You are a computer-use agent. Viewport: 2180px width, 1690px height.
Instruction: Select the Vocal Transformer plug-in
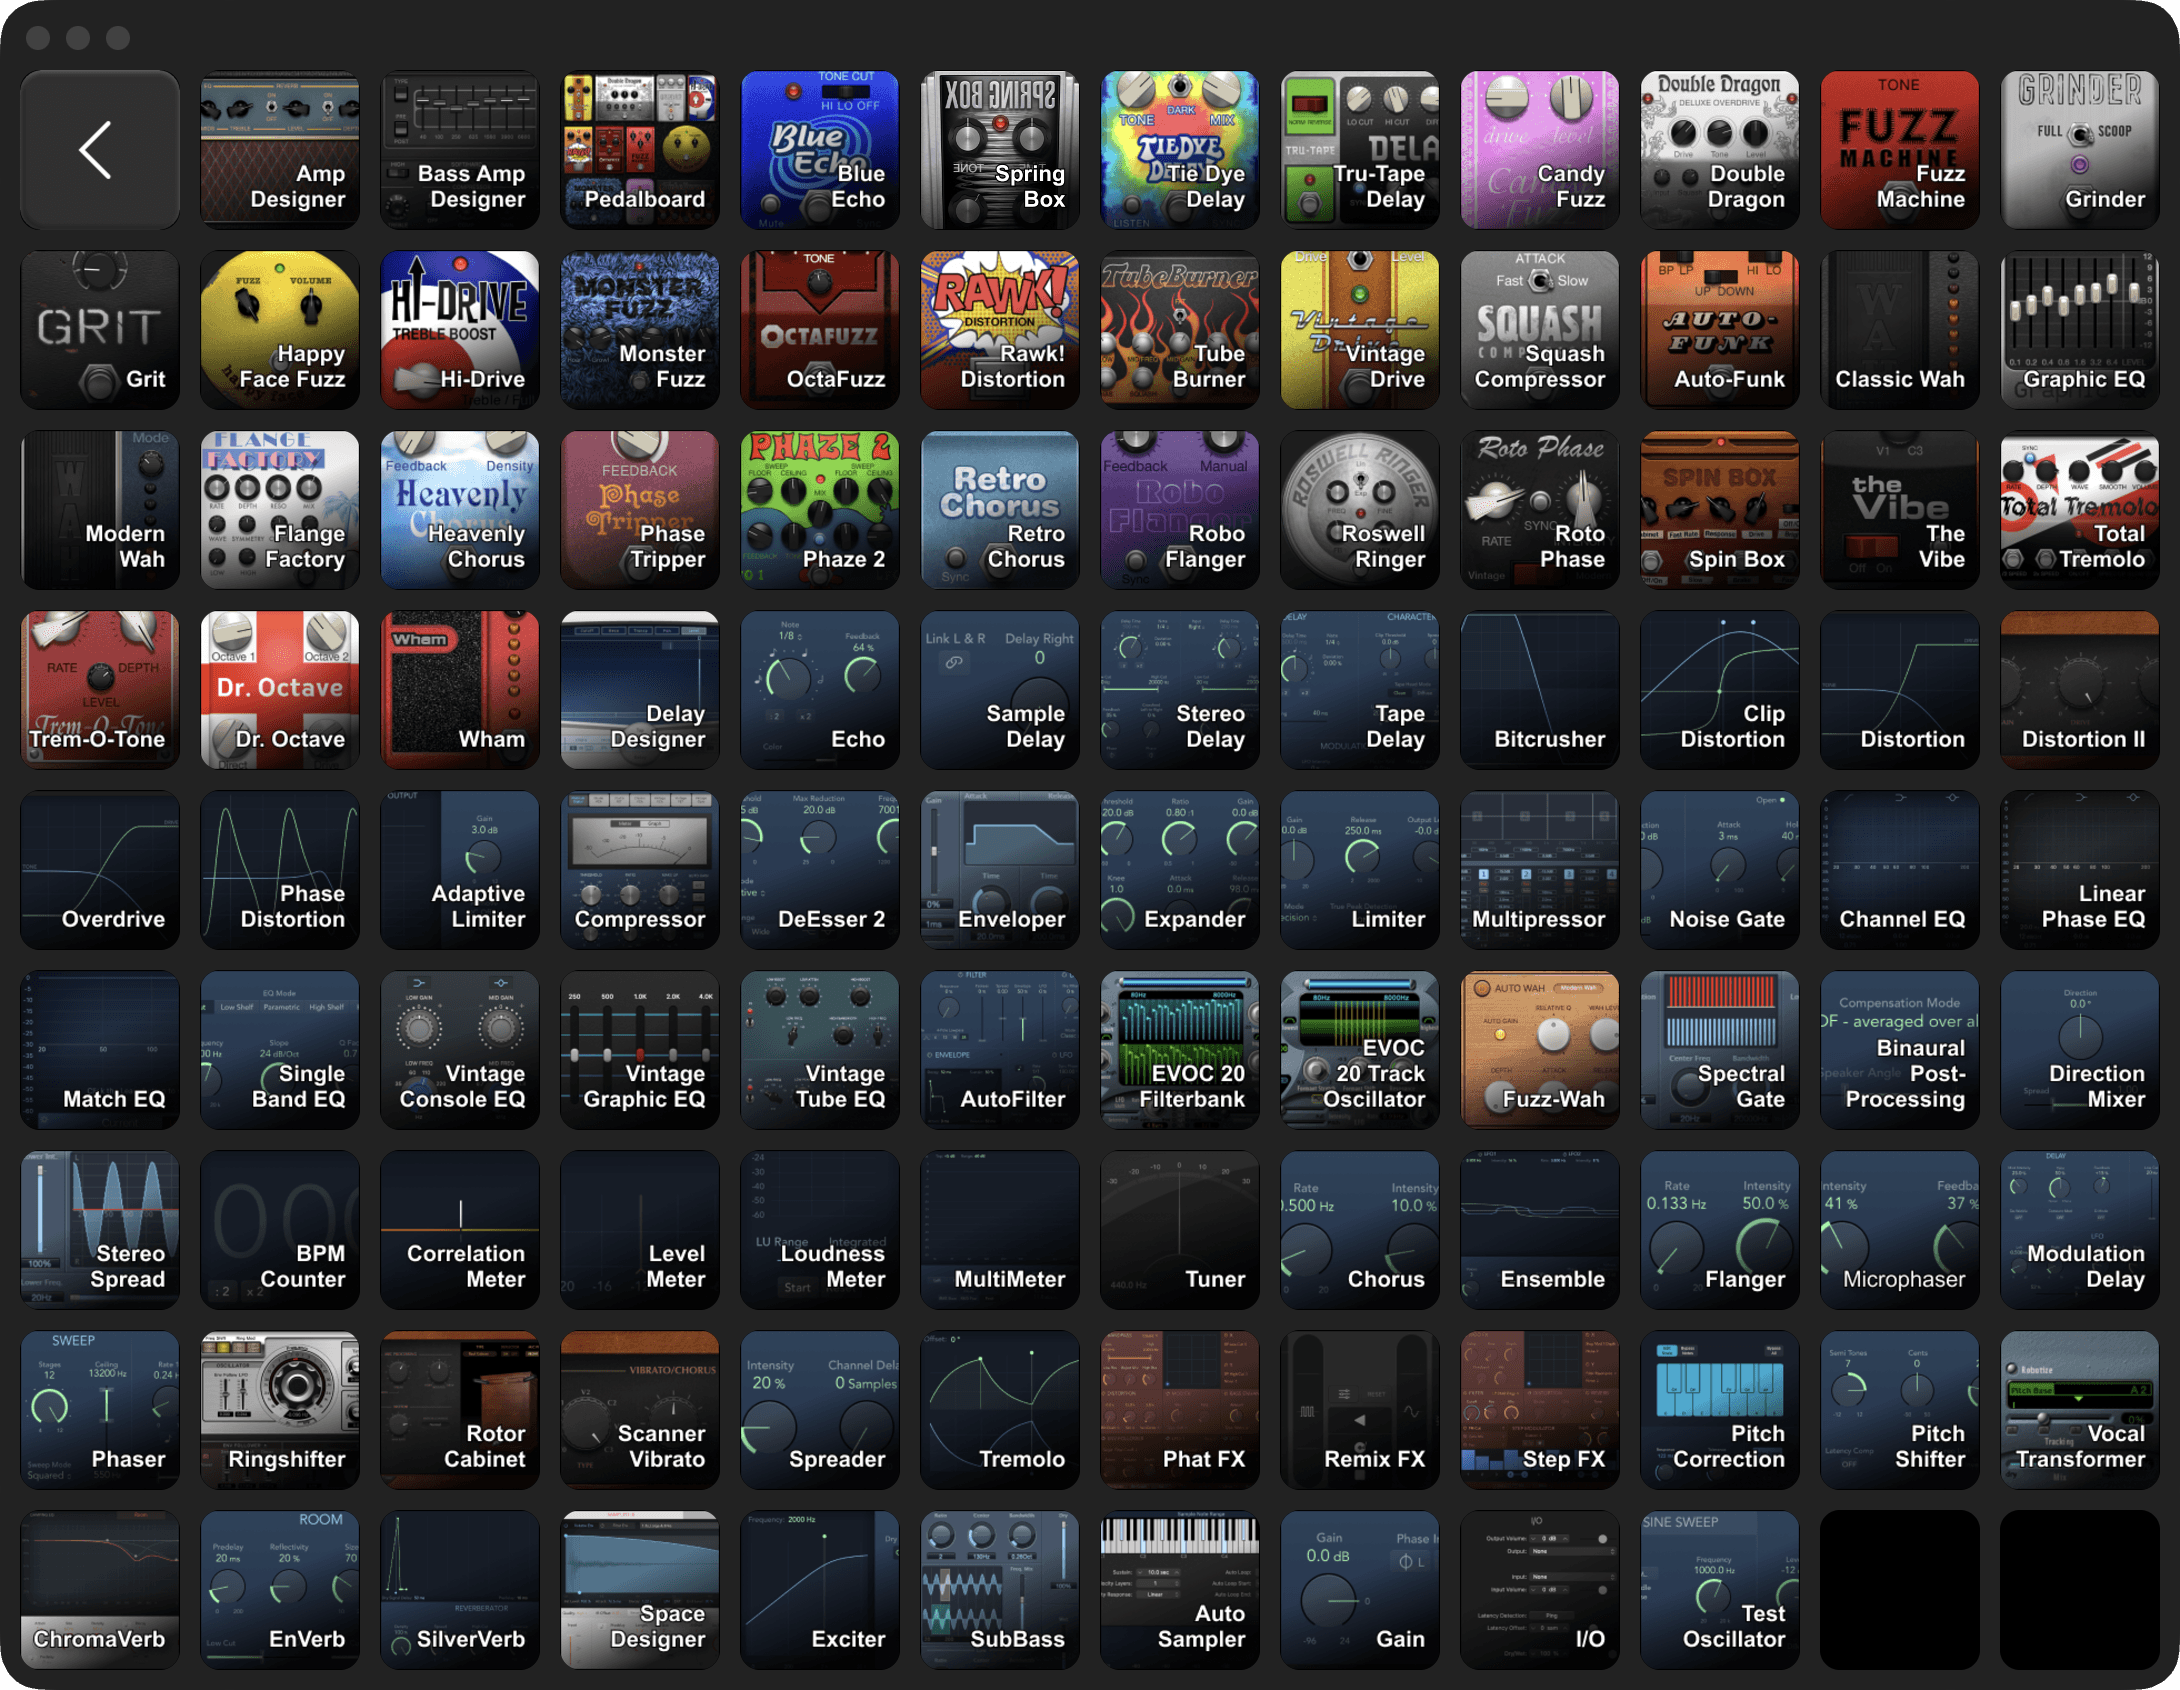pos(2080,1410)
